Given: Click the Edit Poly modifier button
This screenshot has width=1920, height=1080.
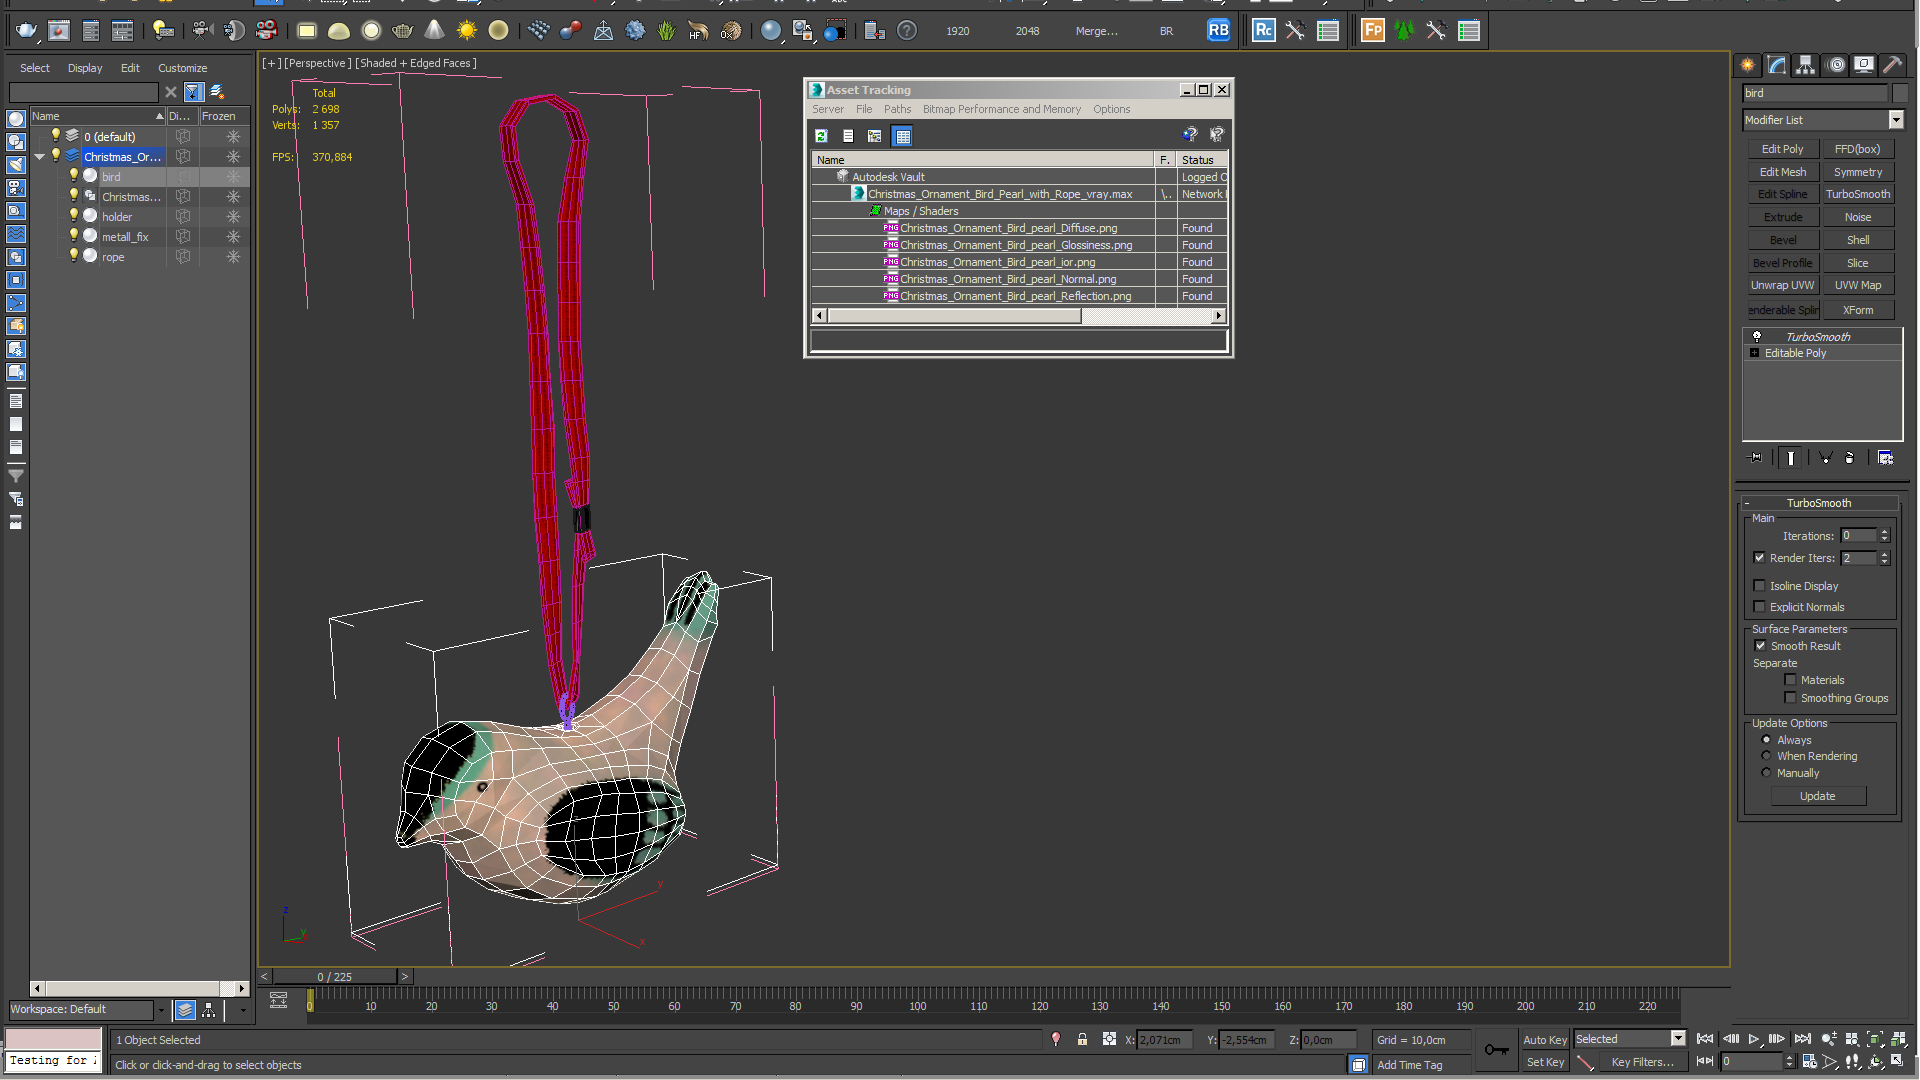Looking at the screenshot, I should [1782, 149].
